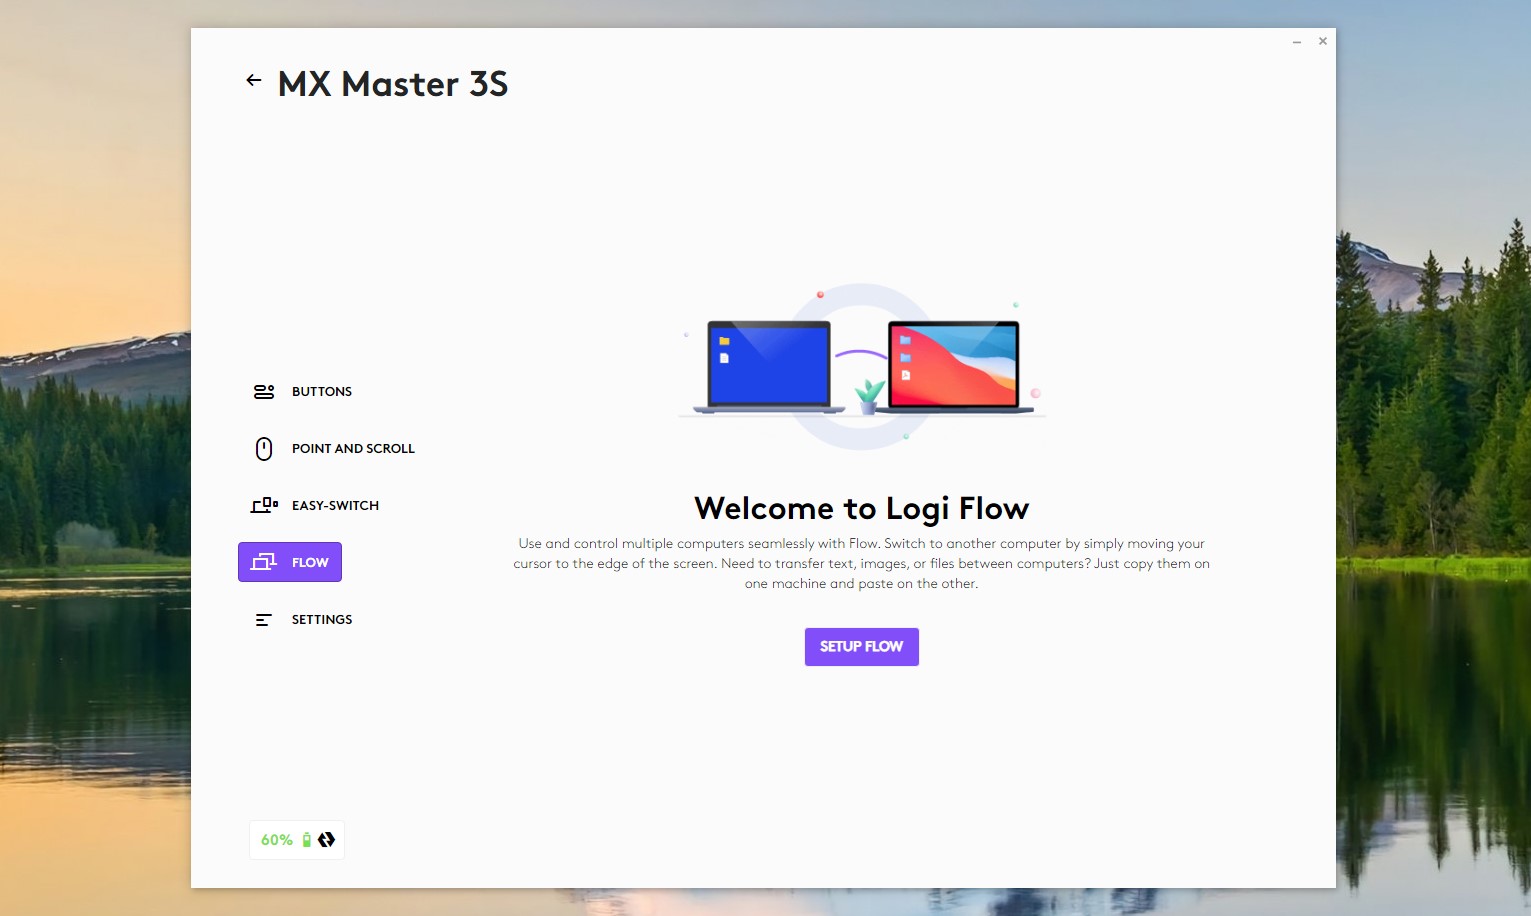
Task: Click the Buttons sidebar icon
Action: 264,392
